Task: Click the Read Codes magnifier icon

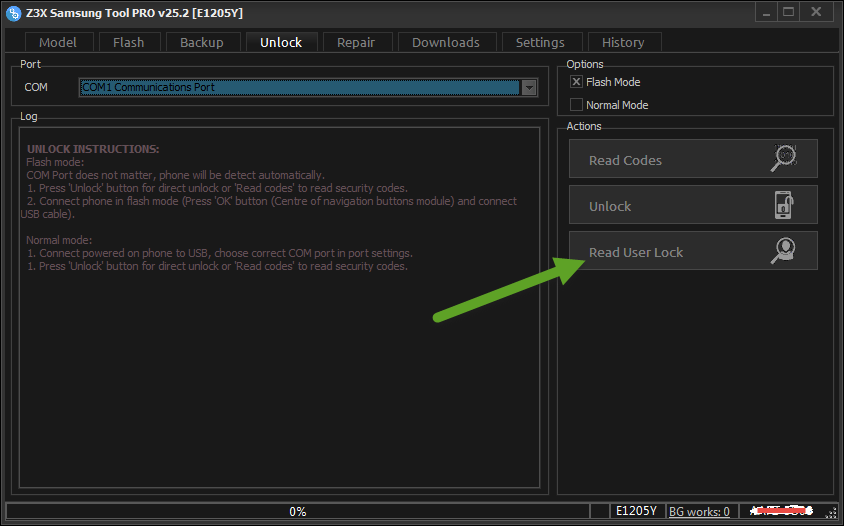Action: [783, 158]
